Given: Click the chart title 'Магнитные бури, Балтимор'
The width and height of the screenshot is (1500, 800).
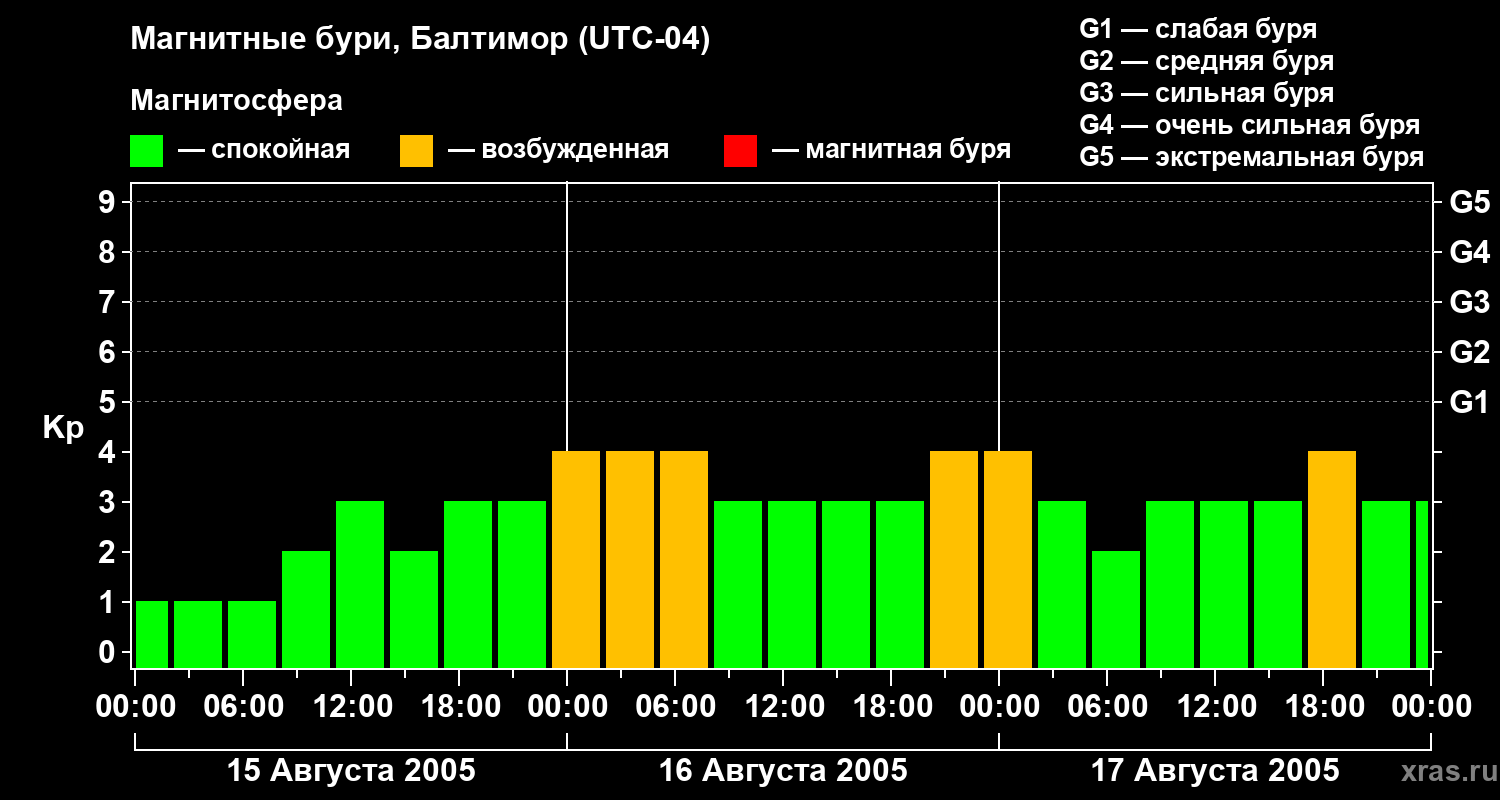Looking at the screenshot, I should point(420,40).
